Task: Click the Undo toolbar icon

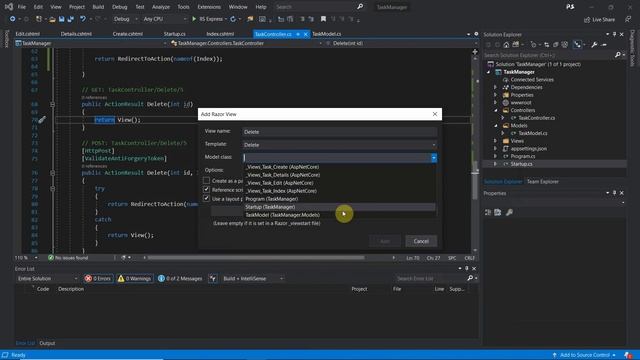Action: [x=83, y=19]
